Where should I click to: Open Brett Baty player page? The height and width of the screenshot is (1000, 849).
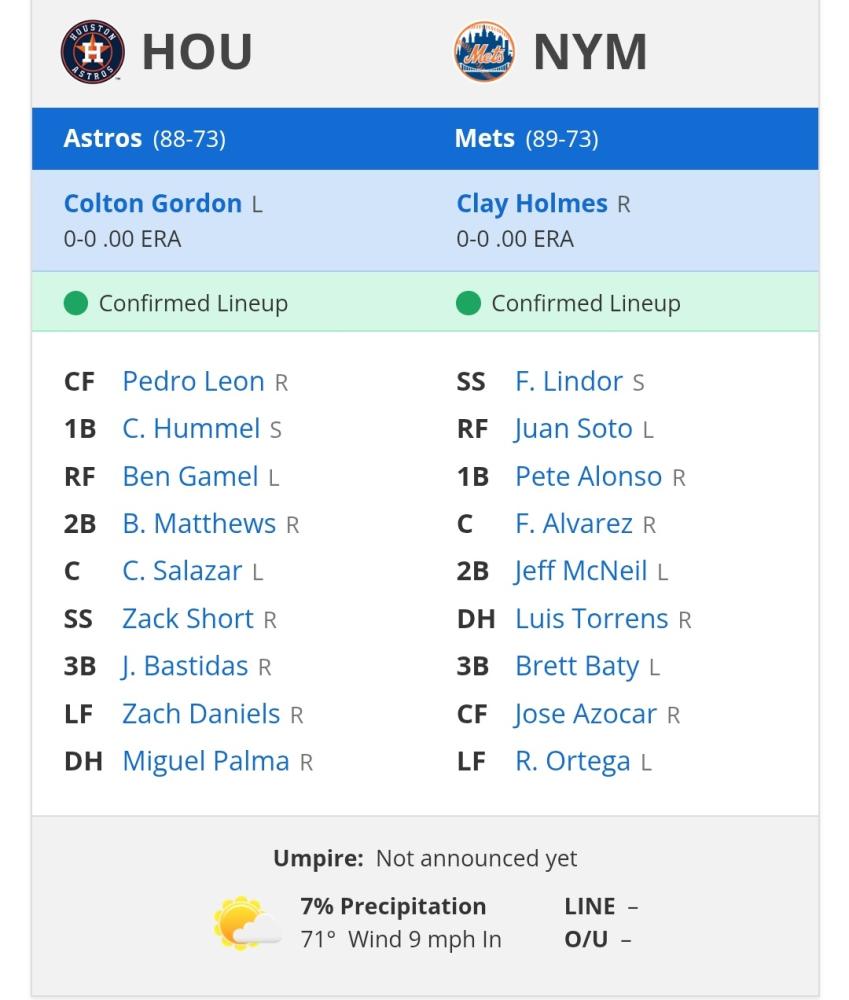[x=577, y=666]
